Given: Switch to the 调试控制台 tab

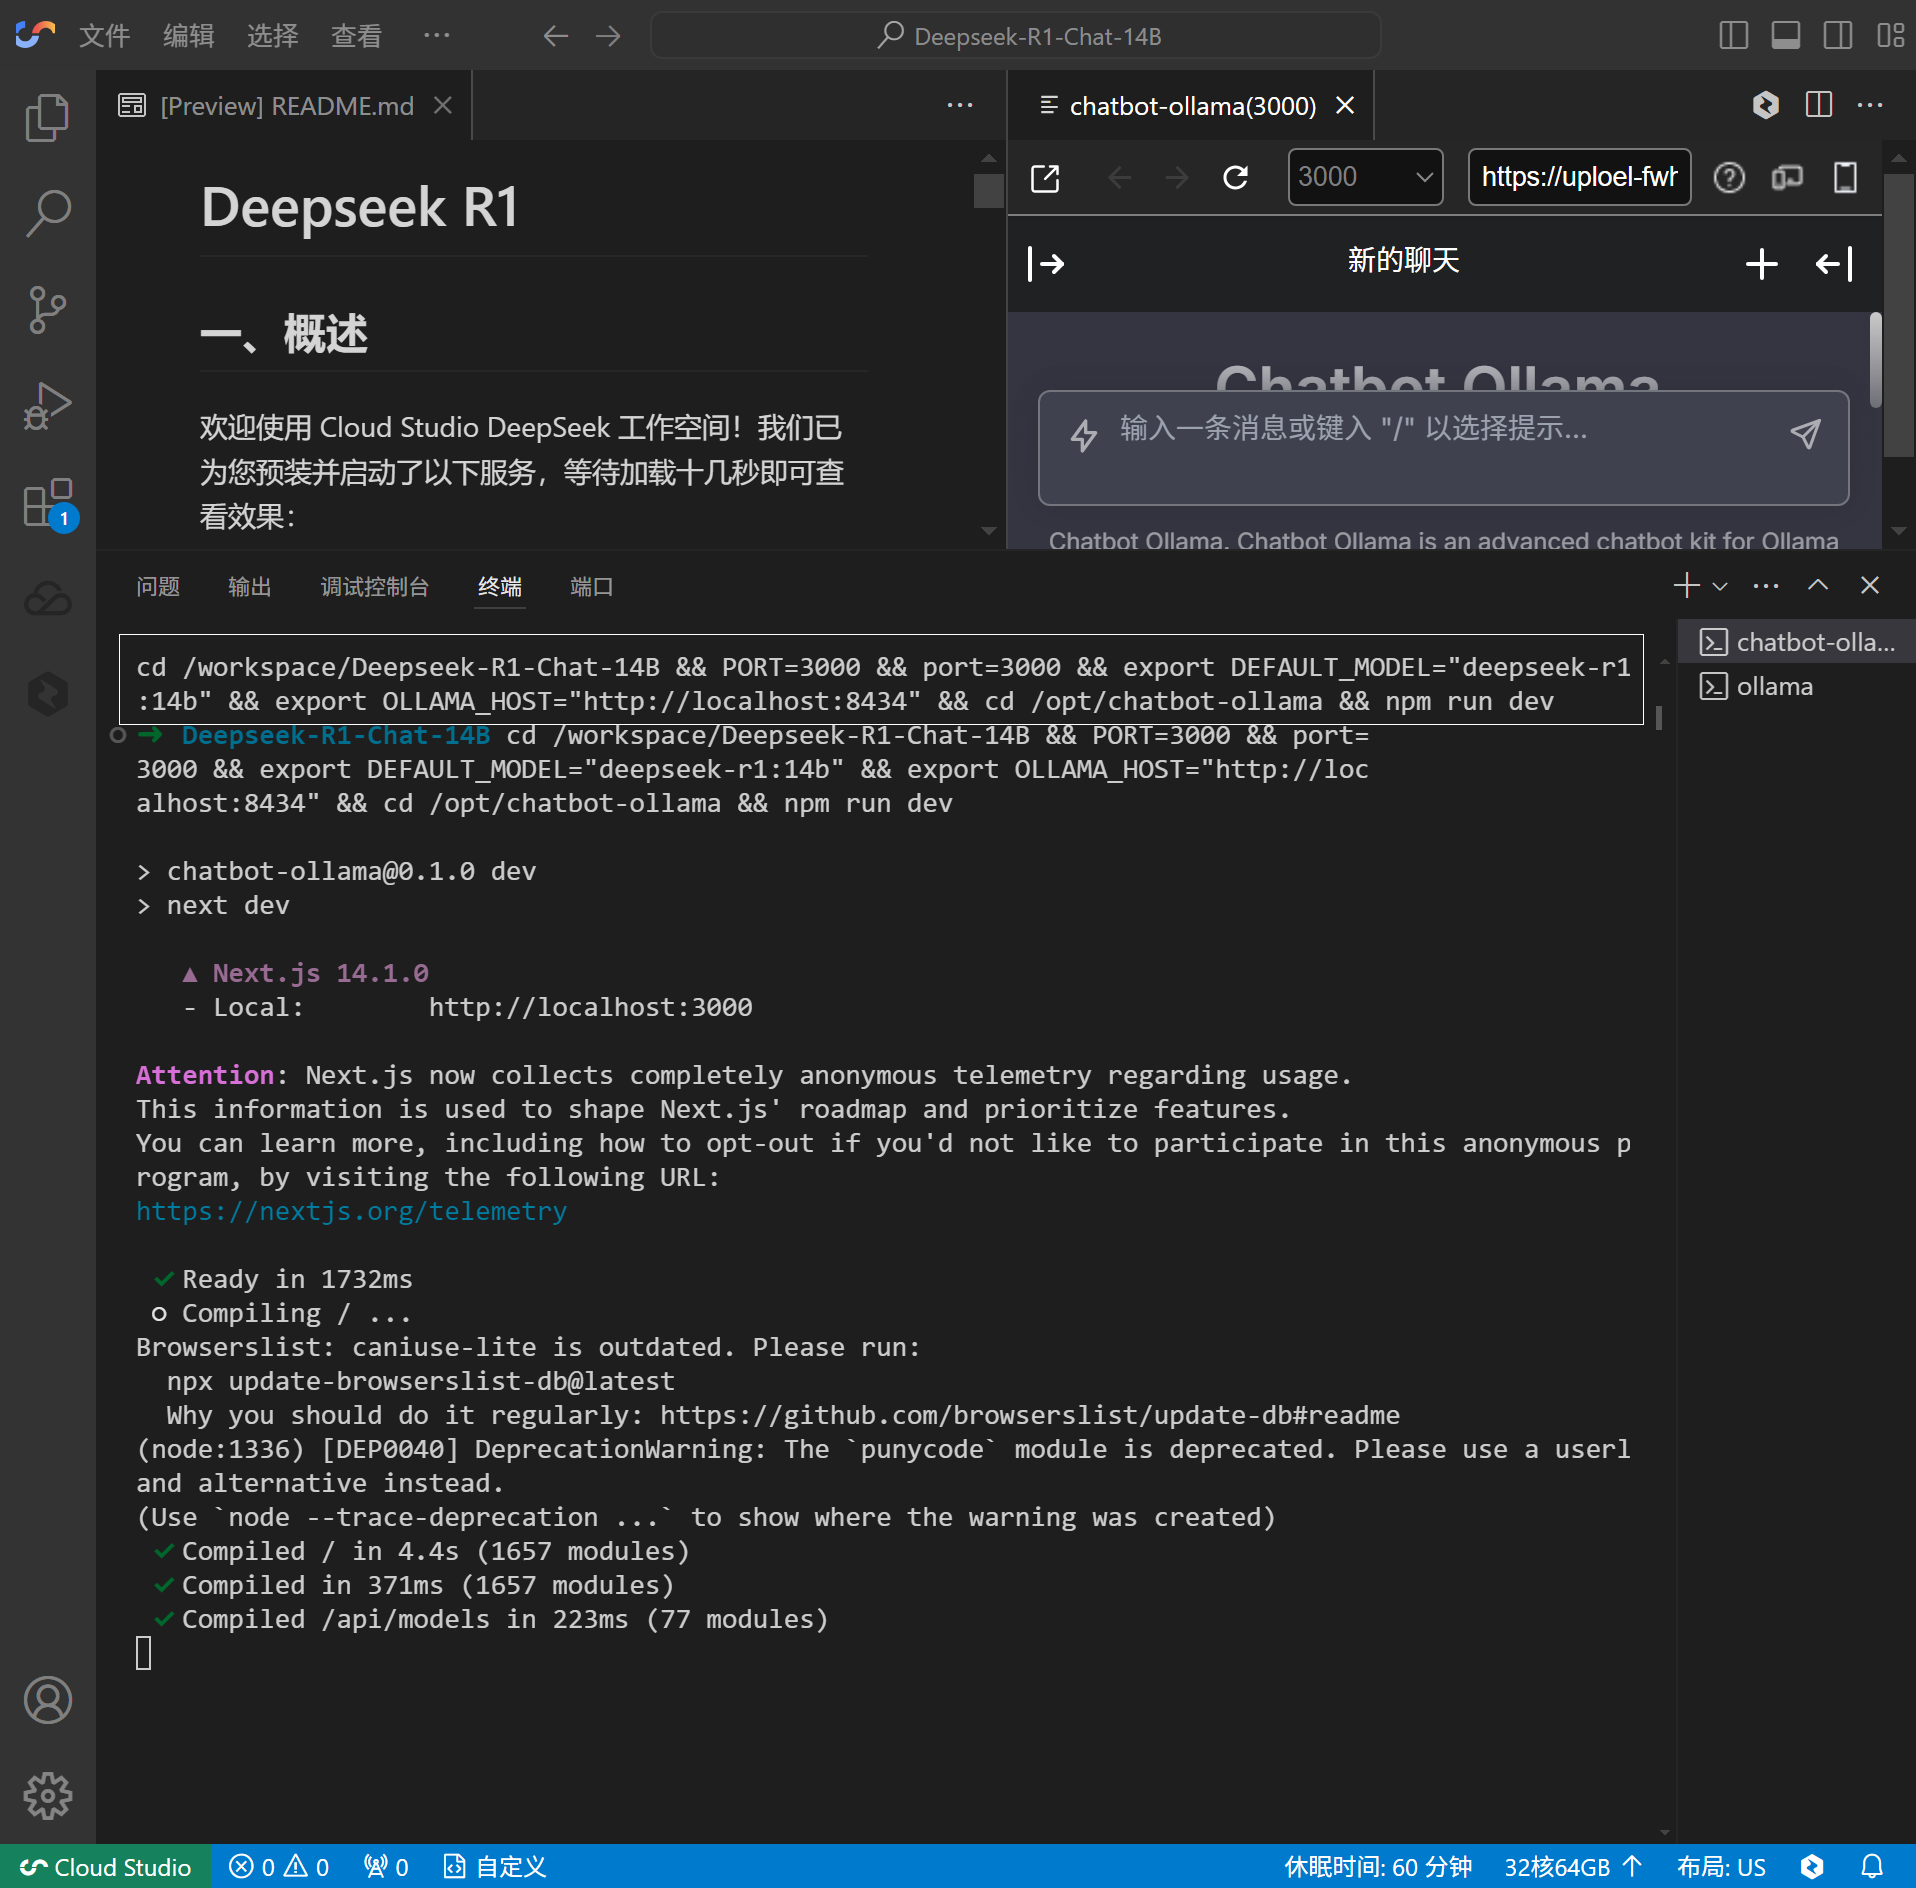Looking at the screenshot, I should 375,587.
